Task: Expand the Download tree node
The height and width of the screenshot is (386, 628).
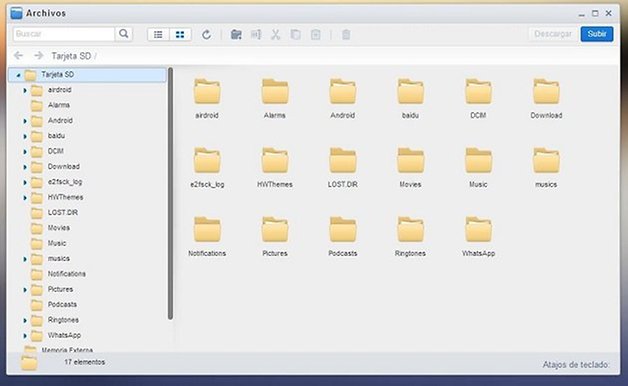Action: 25,167
